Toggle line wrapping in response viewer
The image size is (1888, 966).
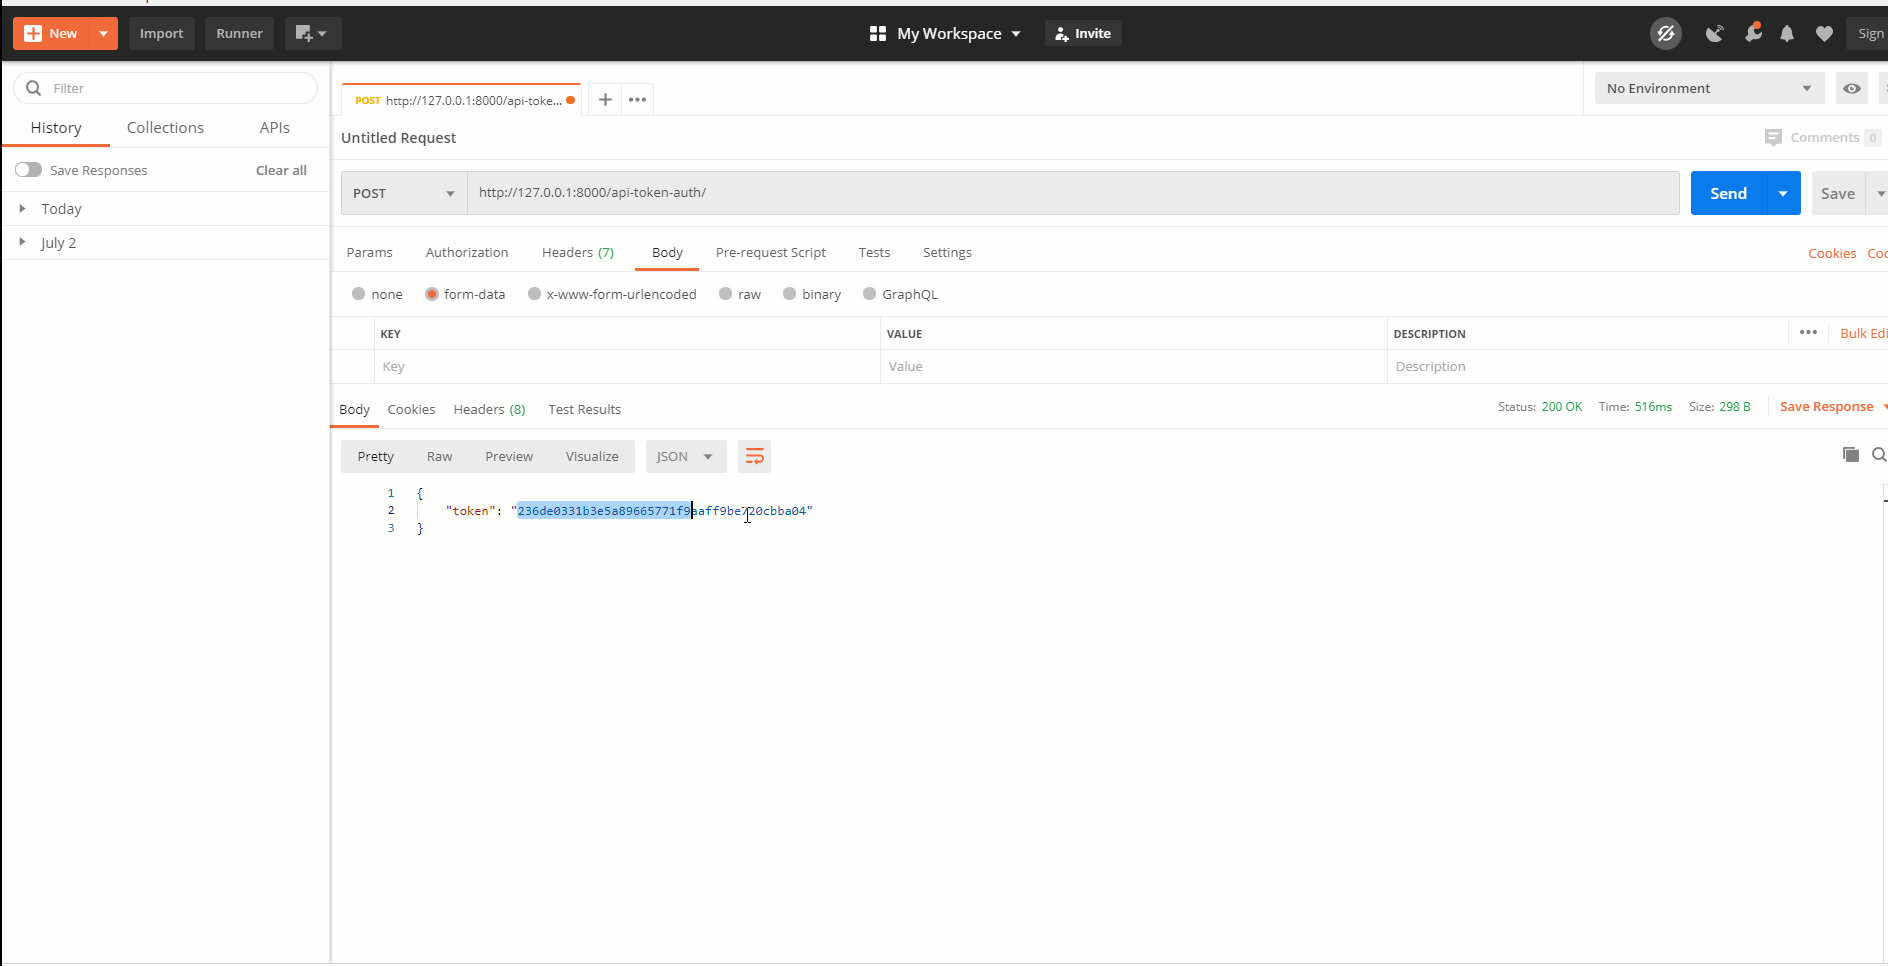[x=754, y=456]
